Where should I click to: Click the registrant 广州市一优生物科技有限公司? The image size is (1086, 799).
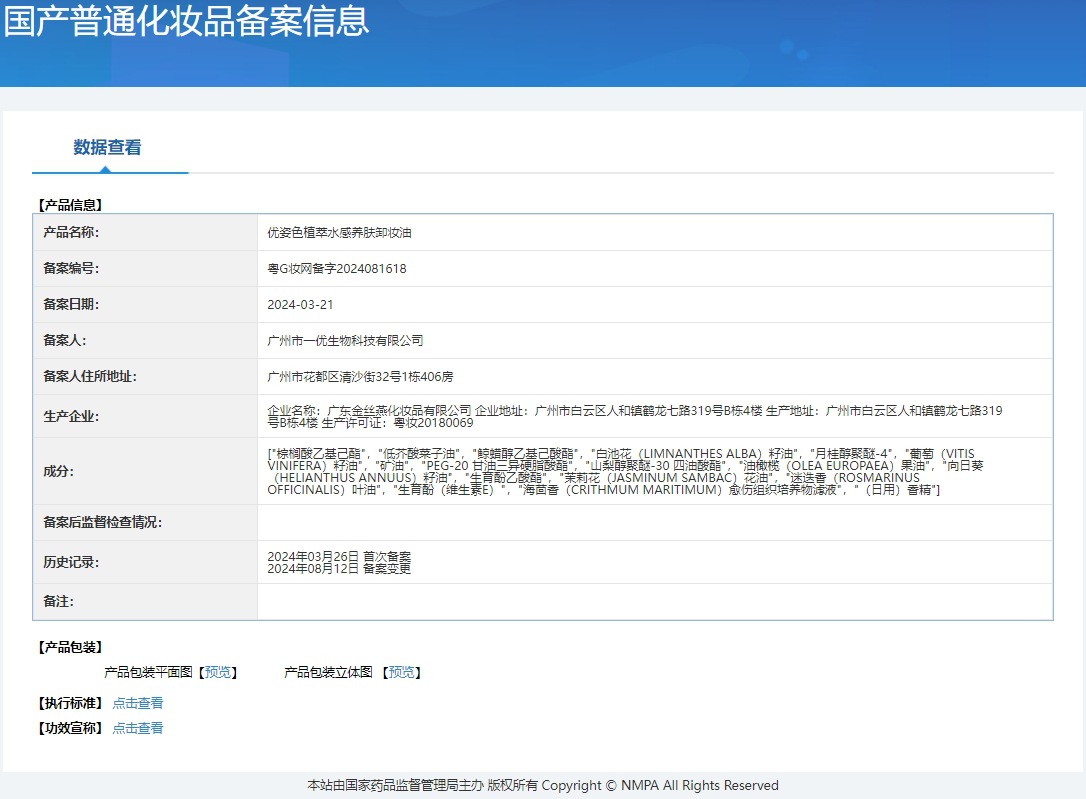click(345, 341)
